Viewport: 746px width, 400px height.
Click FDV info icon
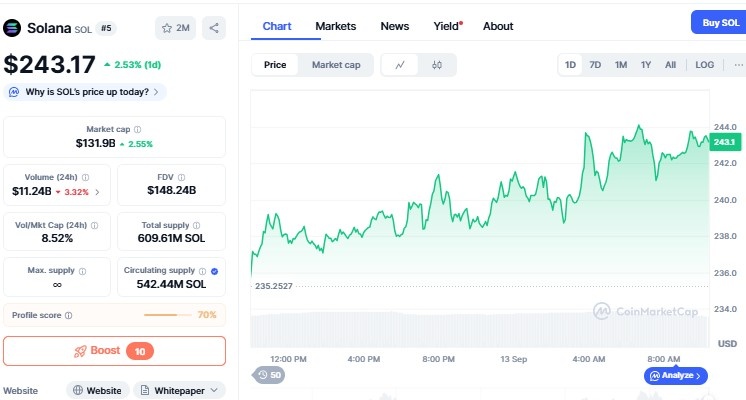coord(181,177)
